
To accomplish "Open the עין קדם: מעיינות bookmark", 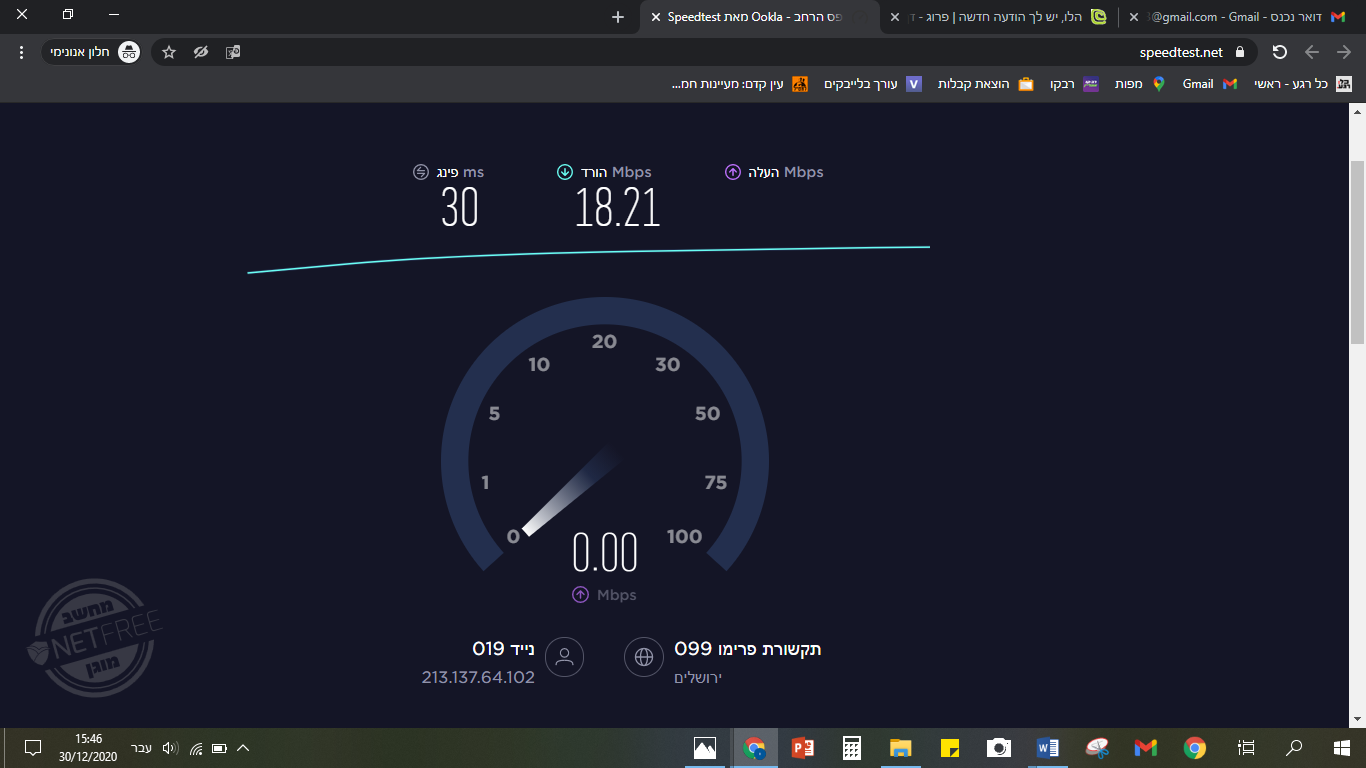I will coord(740,84).
